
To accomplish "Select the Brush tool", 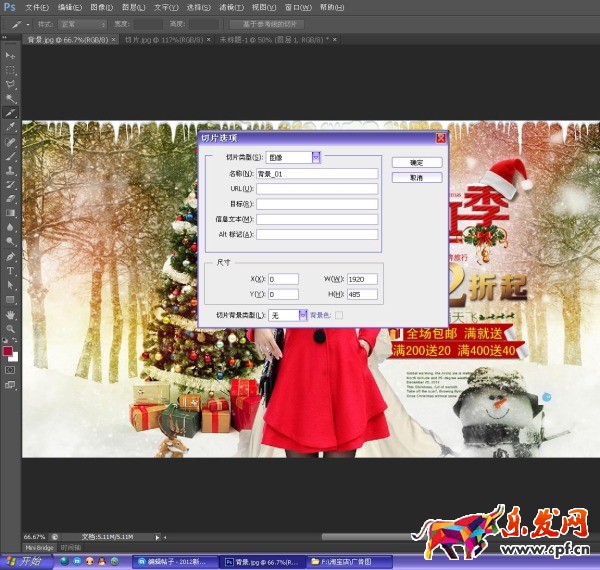I will [x=10, y=156].
